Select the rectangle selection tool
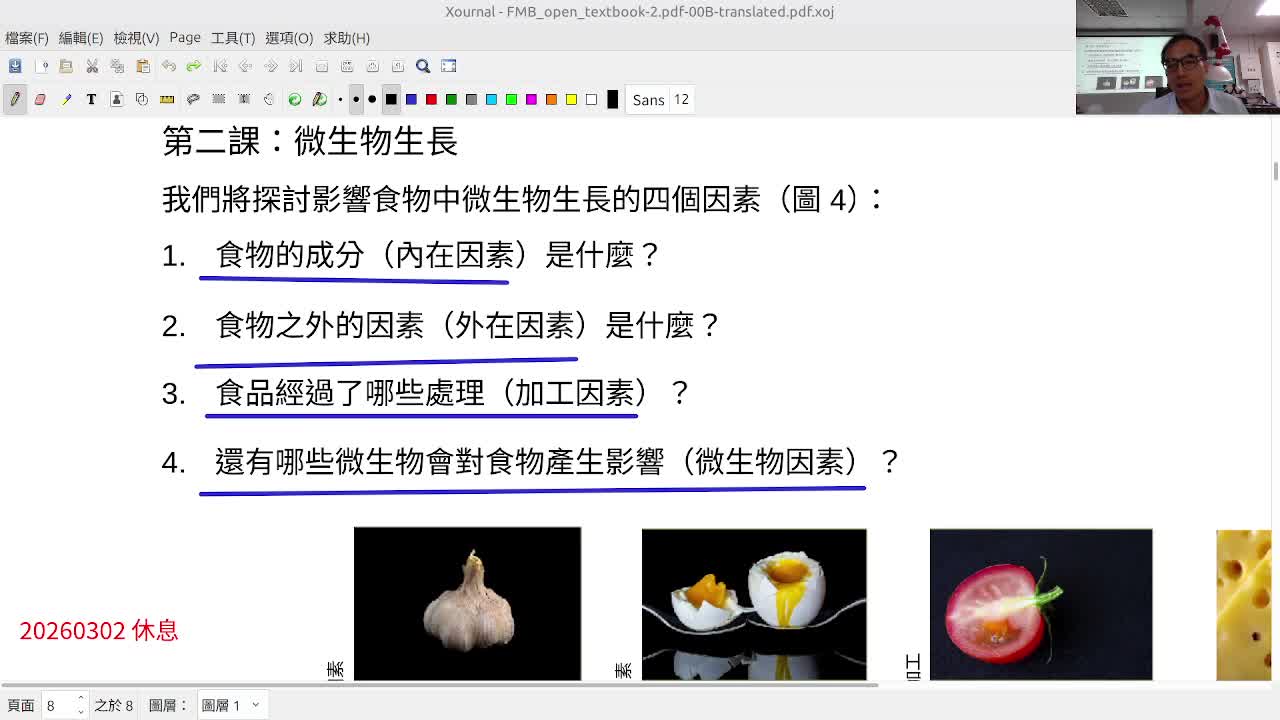Image resolution: width=1280 pixels, height=720 pixels. [218, 99]
